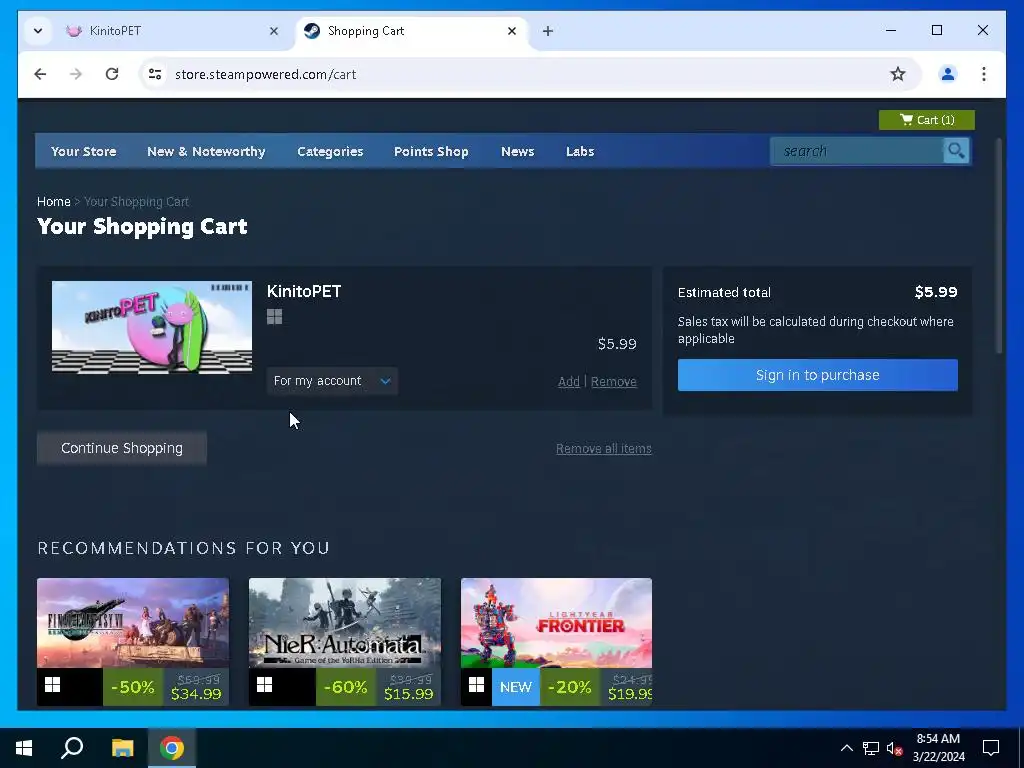This screenshot has width=1024, height=768.
Task: Open NieR:Automata recommendation thumbnail
Action: 344,622
